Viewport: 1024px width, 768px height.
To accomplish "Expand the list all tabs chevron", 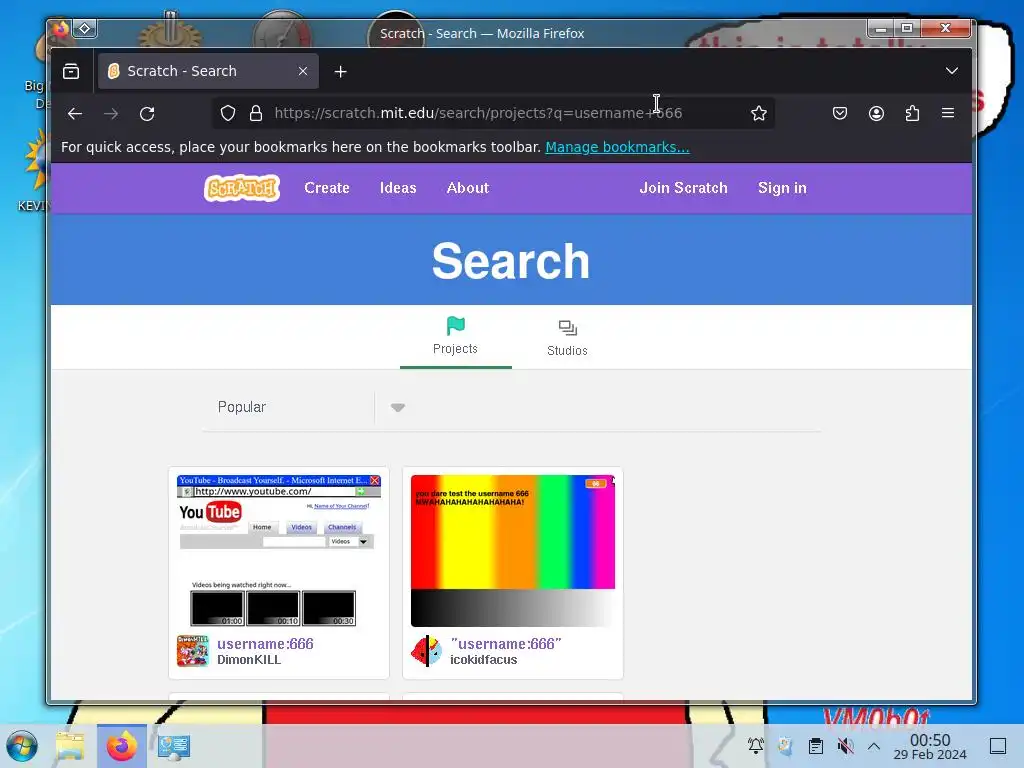I will [952, 71].
